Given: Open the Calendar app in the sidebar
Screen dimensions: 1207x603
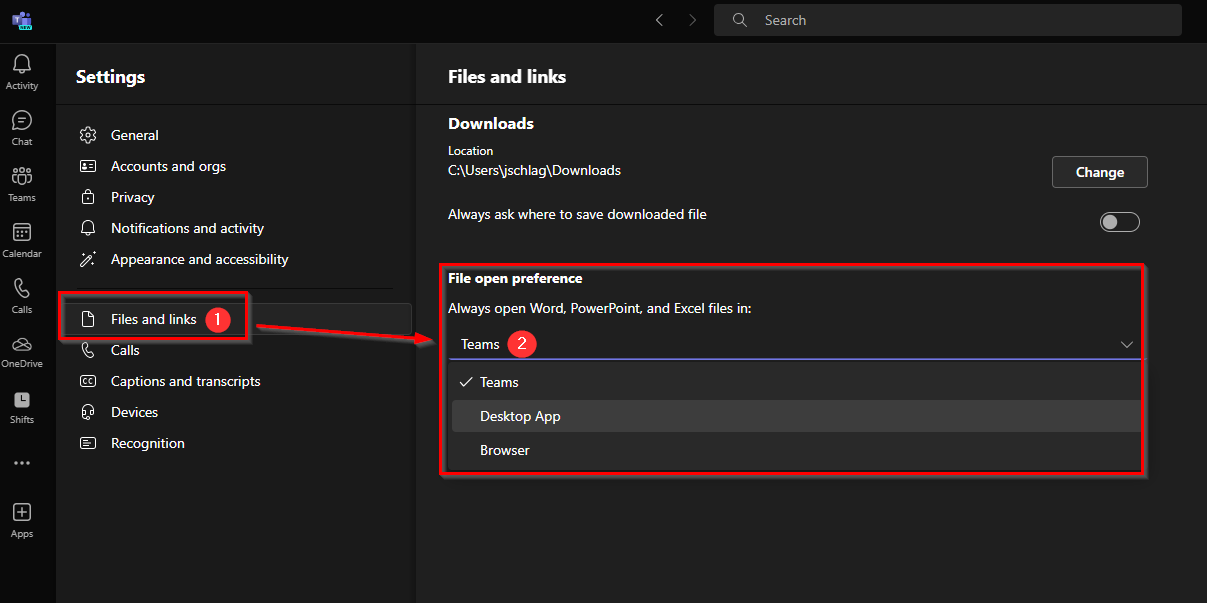Looking at the screenshot, I should coord(22,240).
